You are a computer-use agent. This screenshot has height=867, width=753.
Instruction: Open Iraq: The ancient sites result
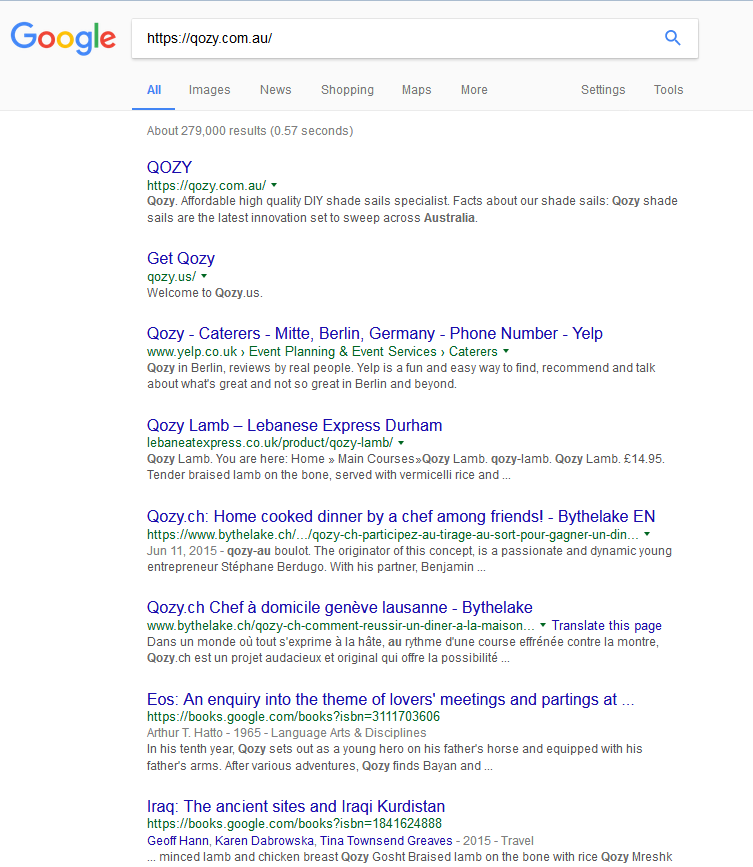[296, 806]
